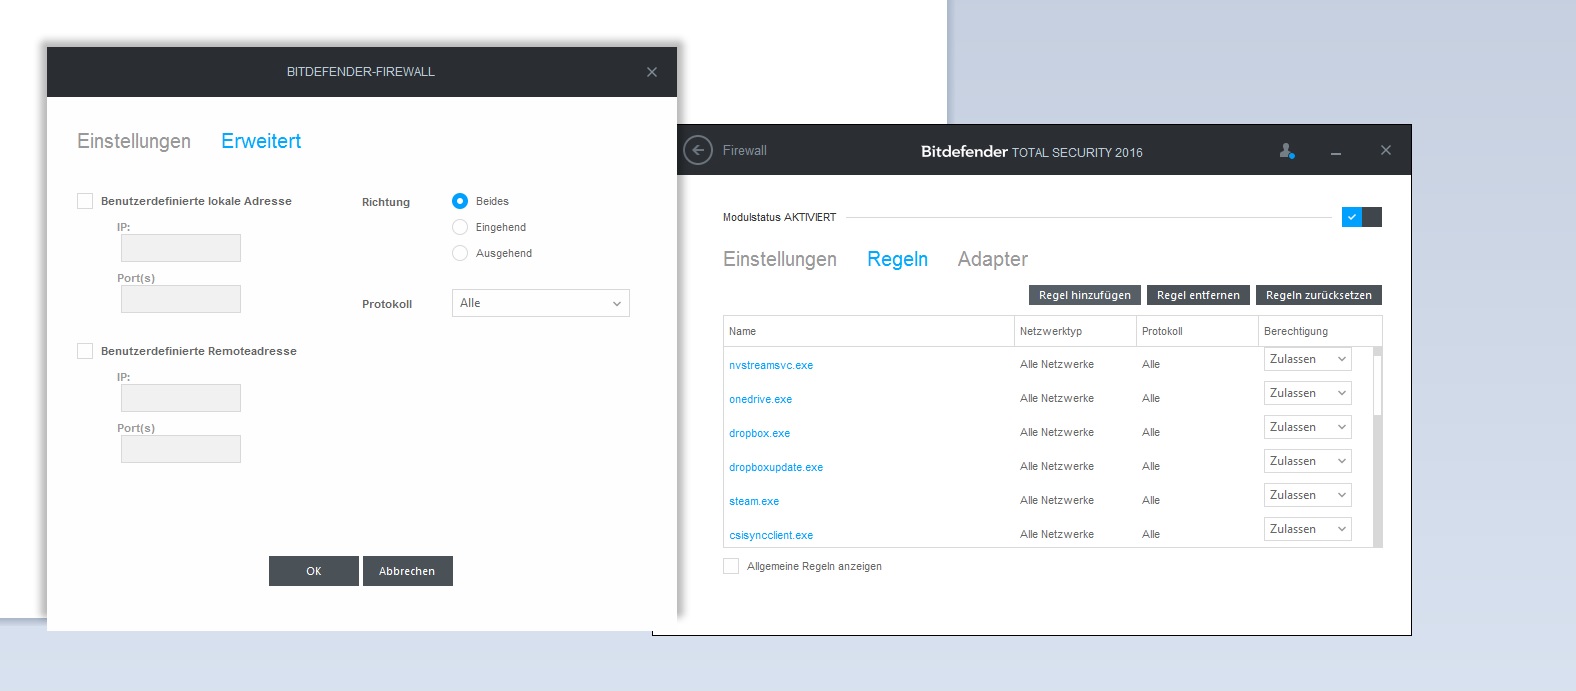Sort by the Protokoll column header
The height and width of the screenshot is (691, 1576).
point(1197,331)
